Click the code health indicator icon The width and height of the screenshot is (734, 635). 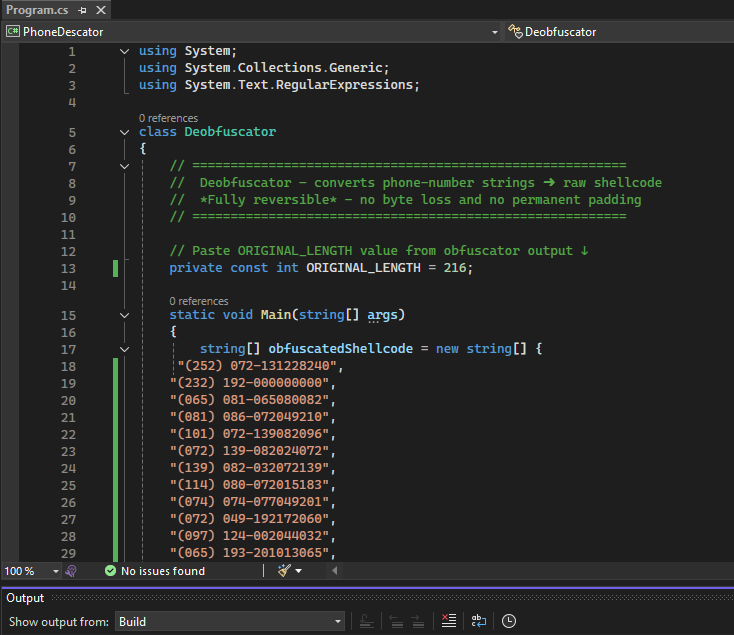71,571
